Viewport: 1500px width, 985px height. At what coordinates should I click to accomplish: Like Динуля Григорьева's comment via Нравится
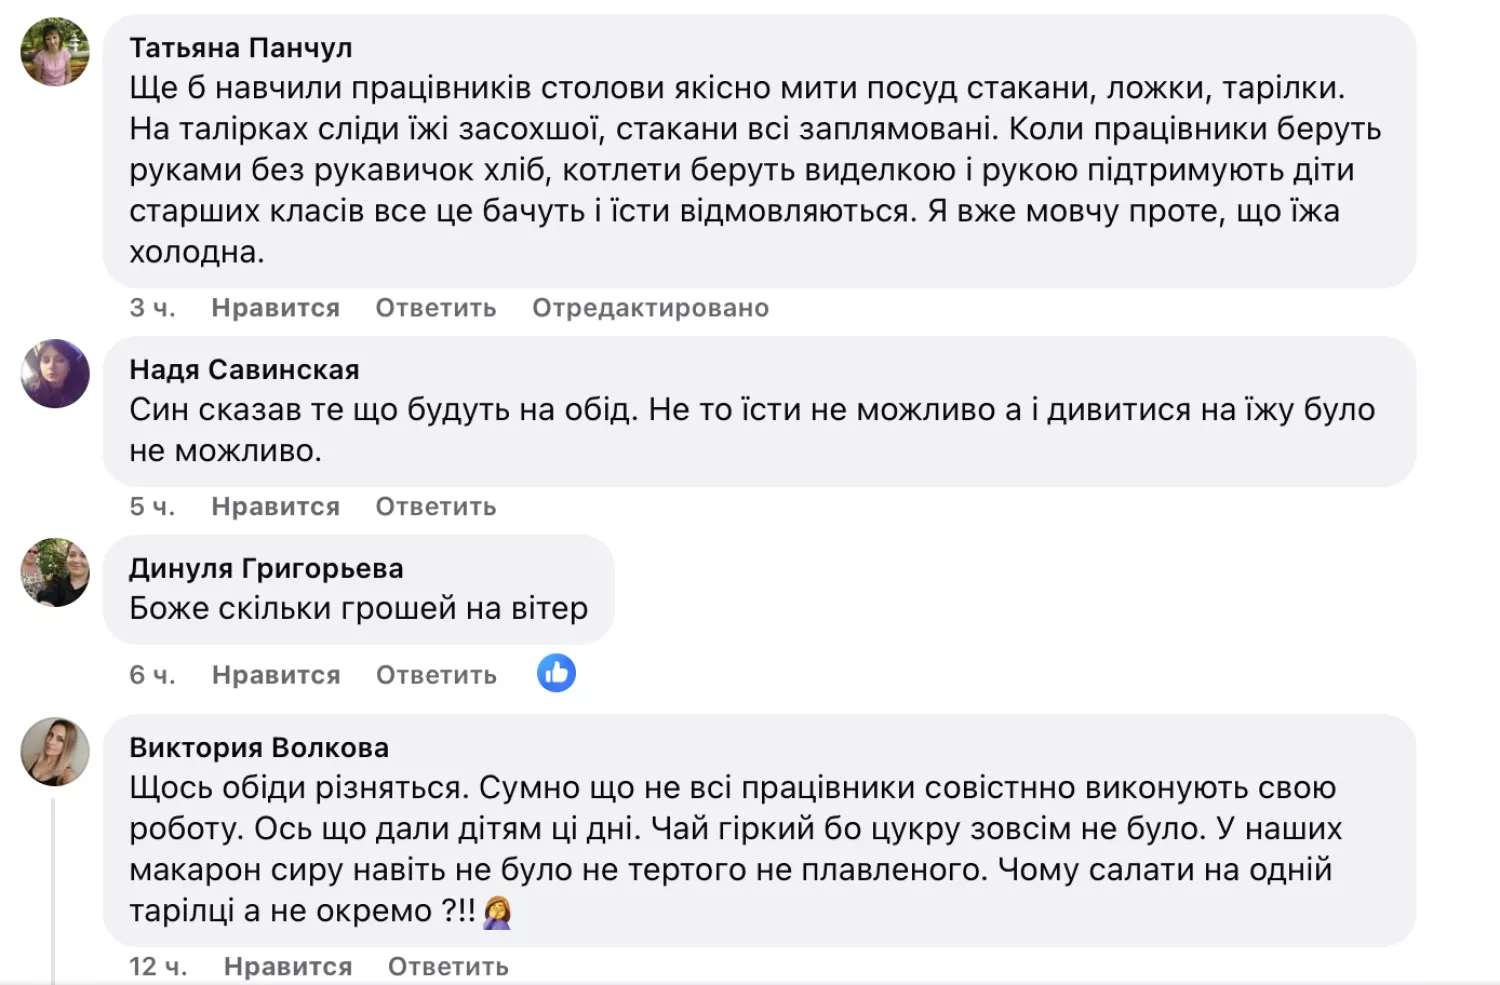coord(276,675)
